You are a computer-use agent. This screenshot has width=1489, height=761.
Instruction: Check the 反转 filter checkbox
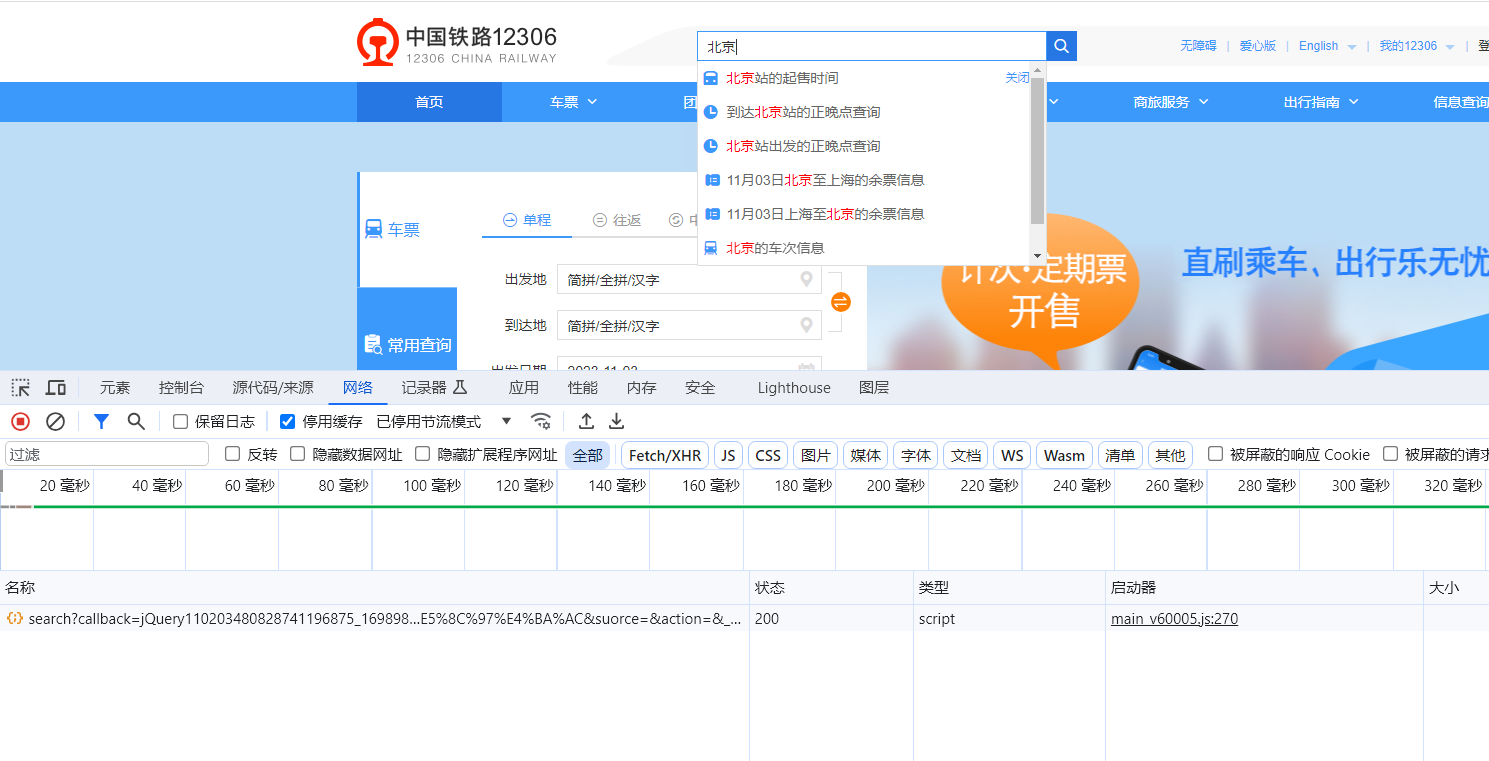pyautogui.click(x=233, y=454)
